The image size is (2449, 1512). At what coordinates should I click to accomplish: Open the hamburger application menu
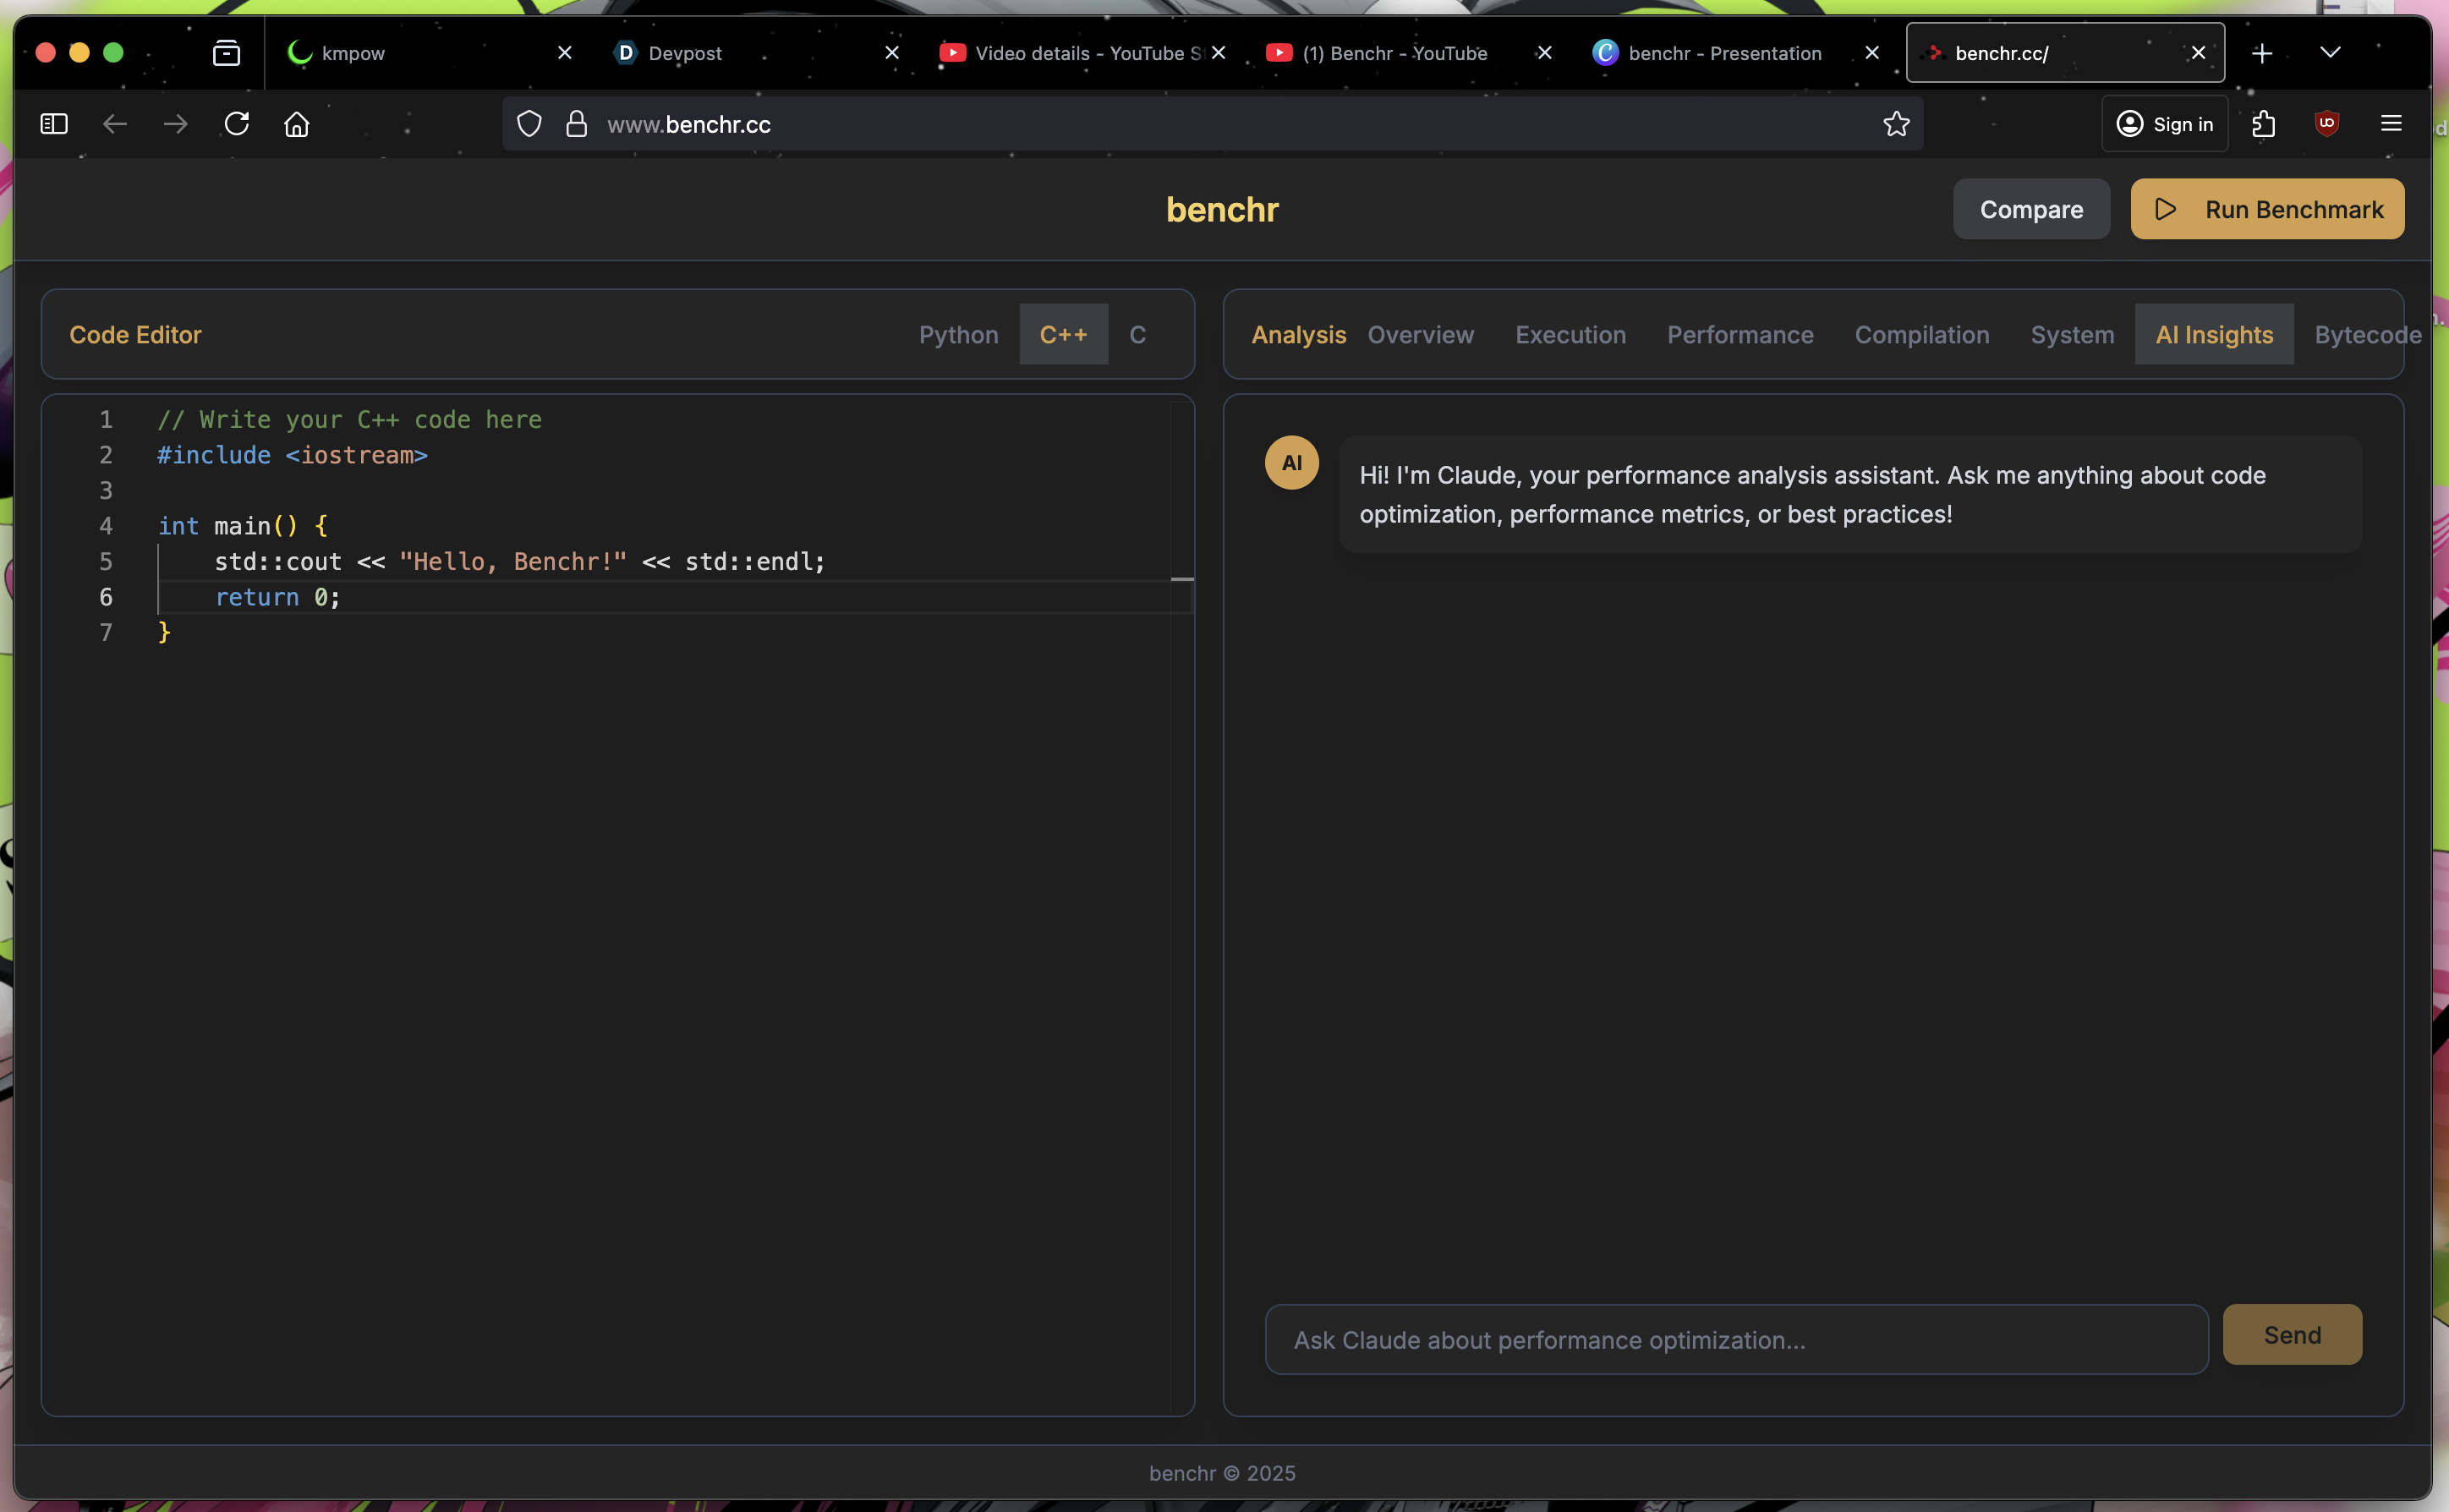pos(2391,124)
